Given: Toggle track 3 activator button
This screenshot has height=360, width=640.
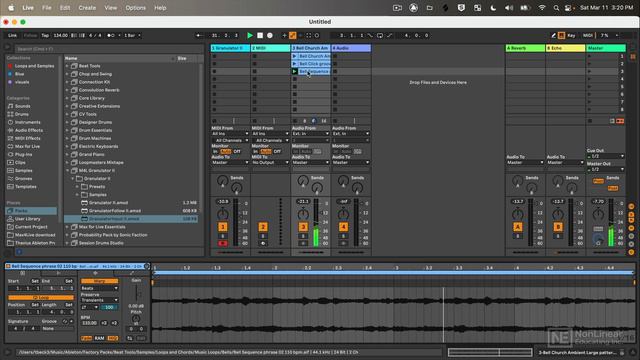Looking at the screenshot, I should [303, 227].
